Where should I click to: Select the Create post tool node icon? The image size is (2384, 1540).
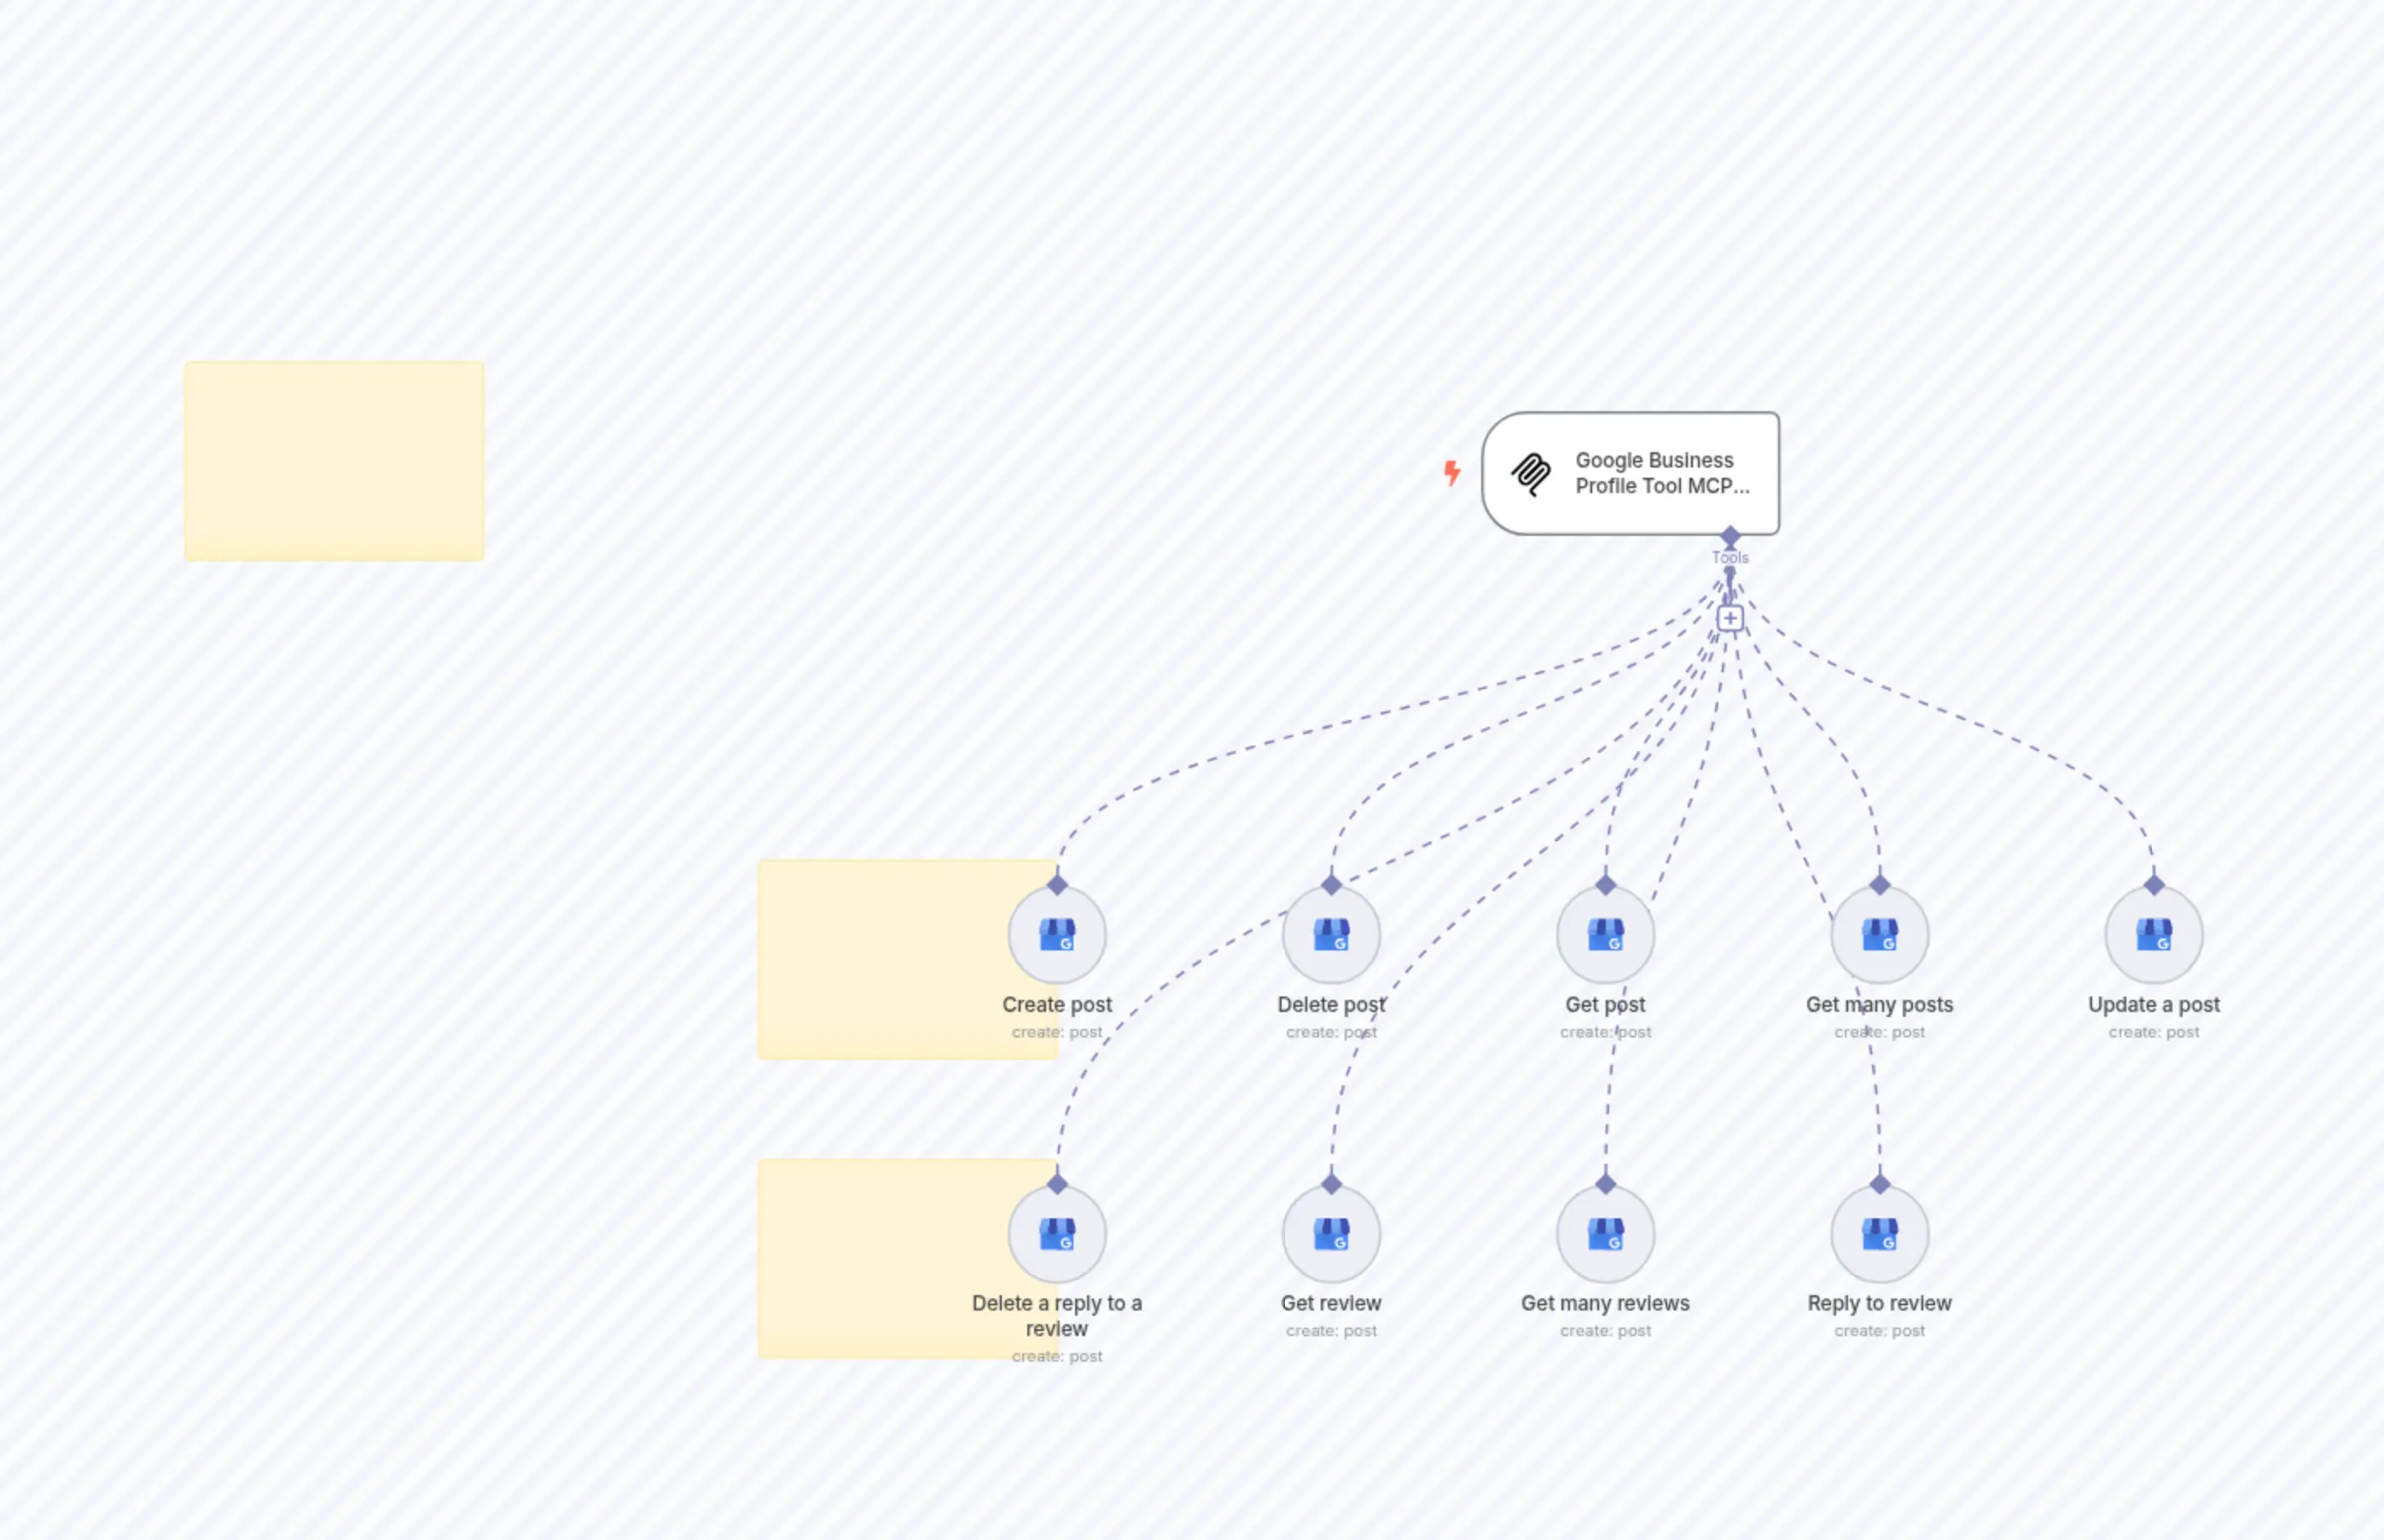[x=1057, y=933]
